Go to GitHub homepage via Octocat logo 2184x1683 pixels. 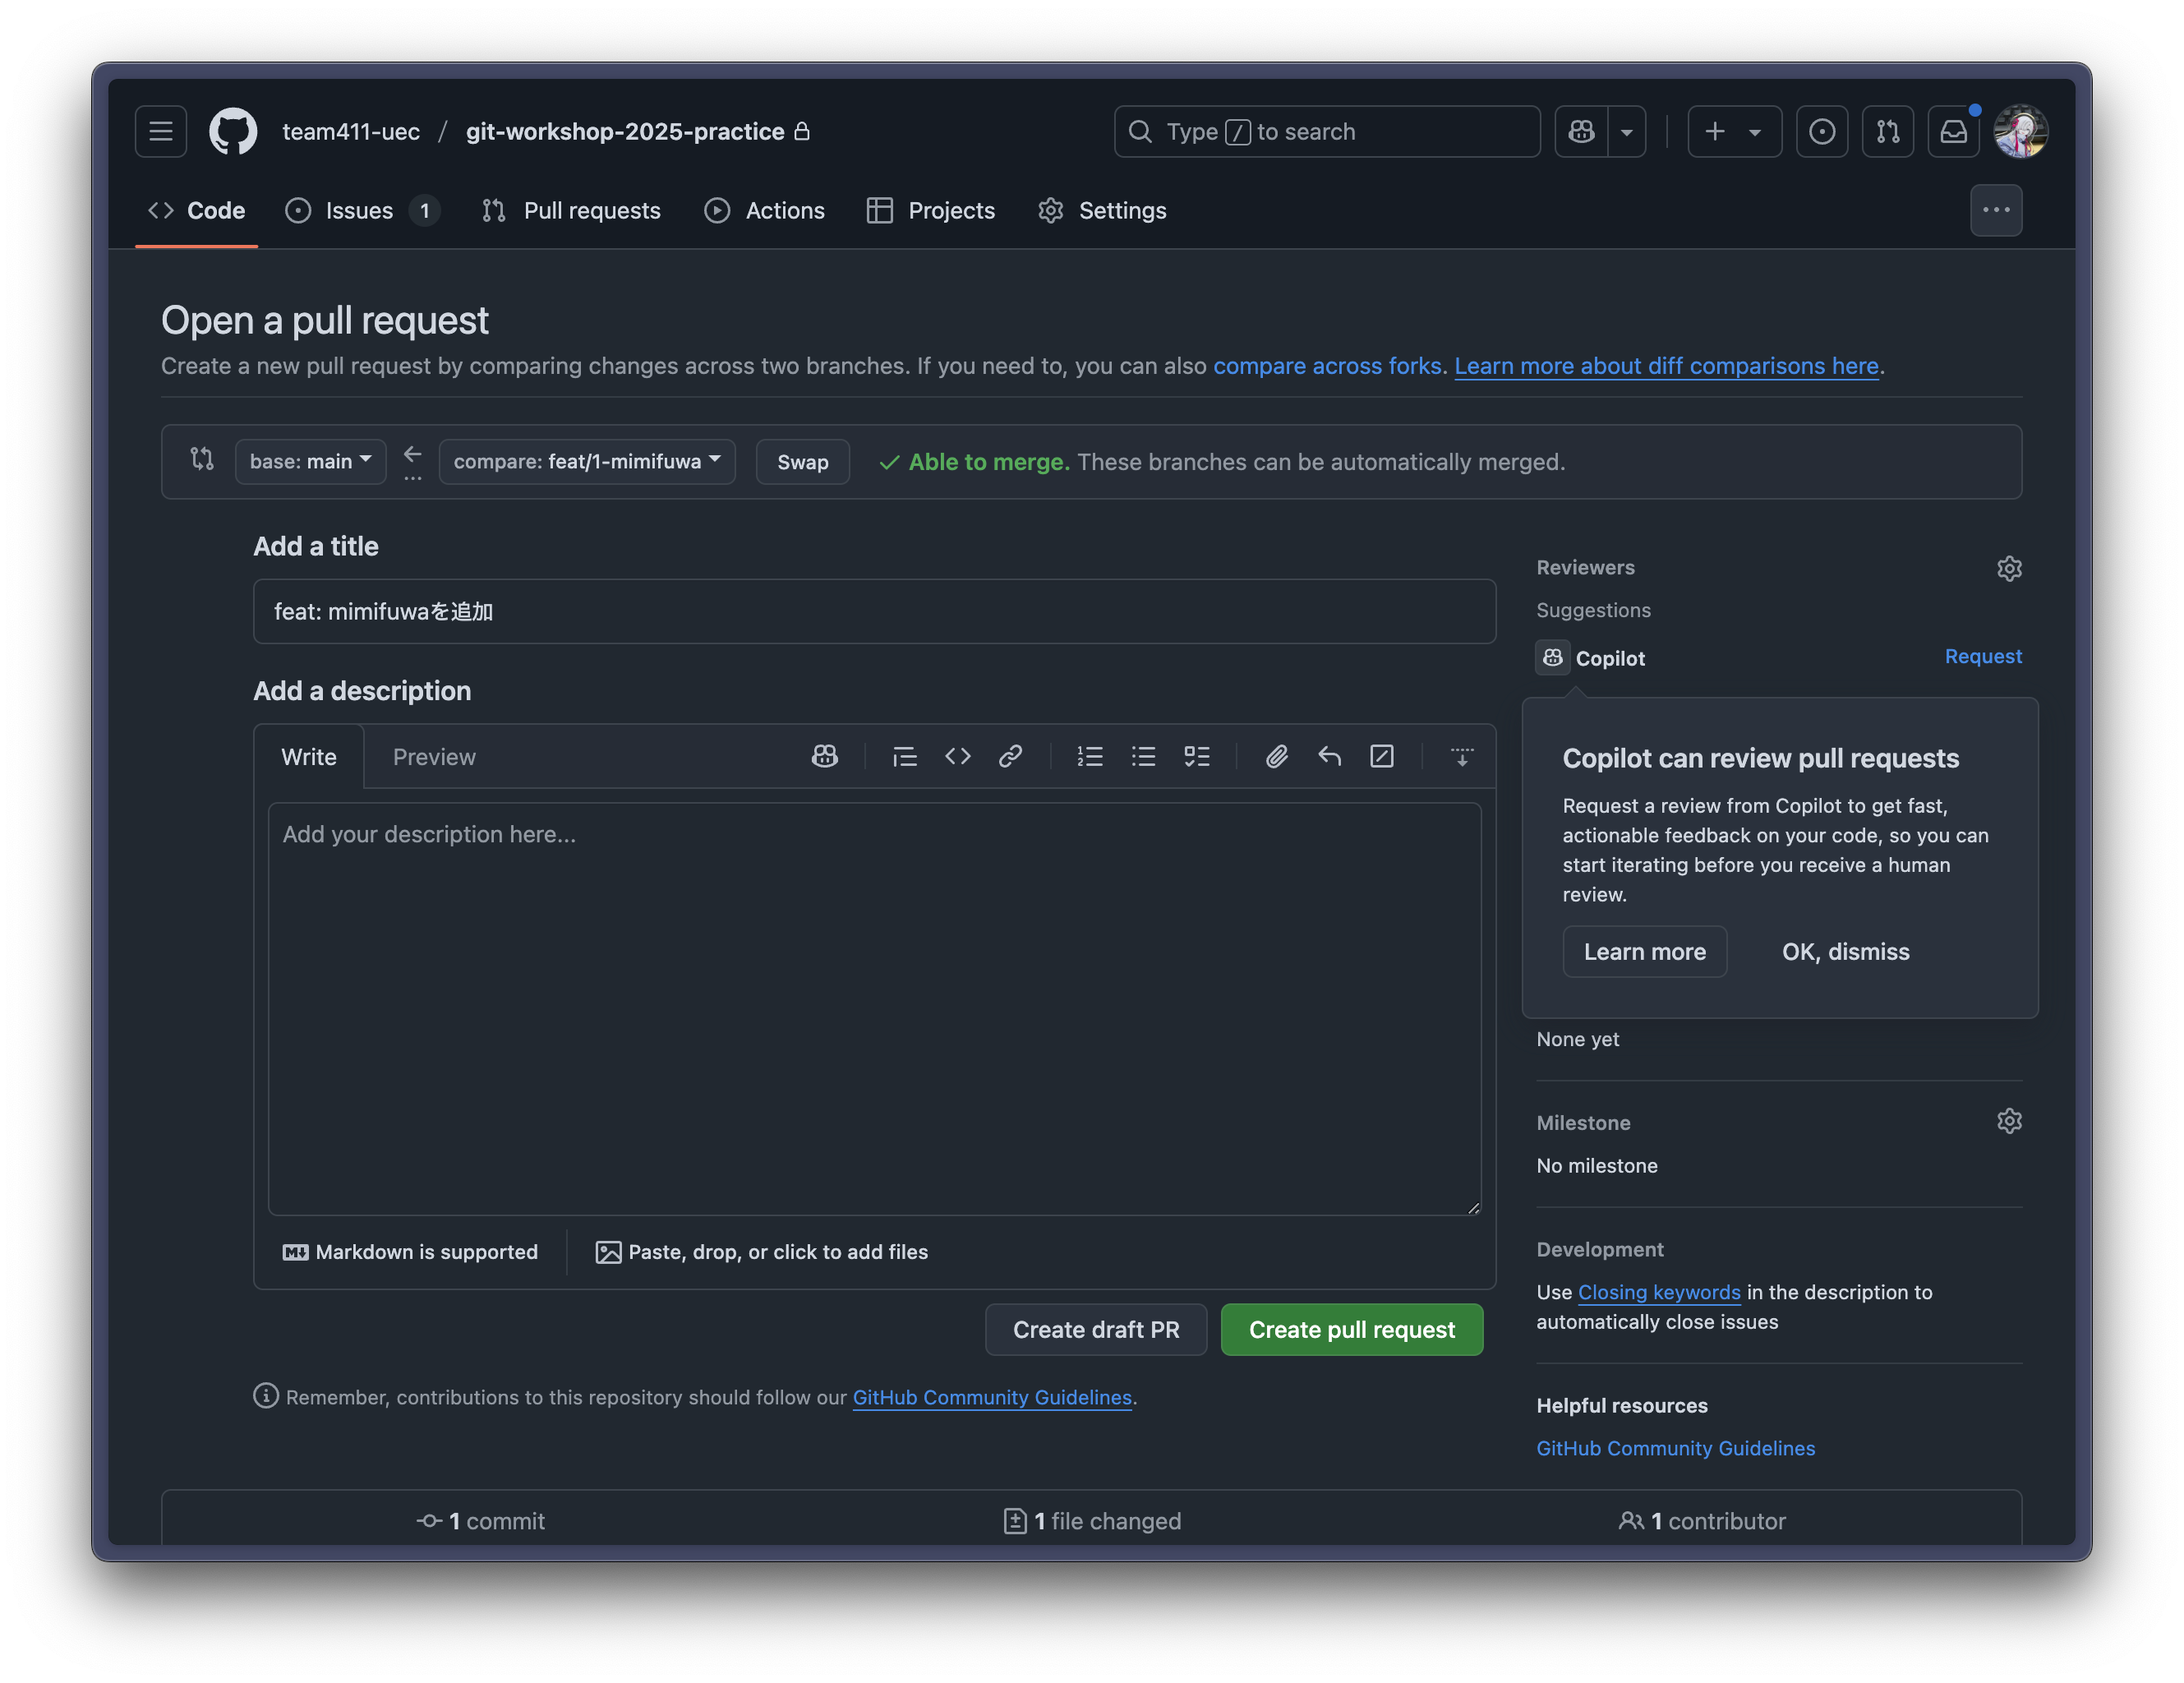coord(233,131)
